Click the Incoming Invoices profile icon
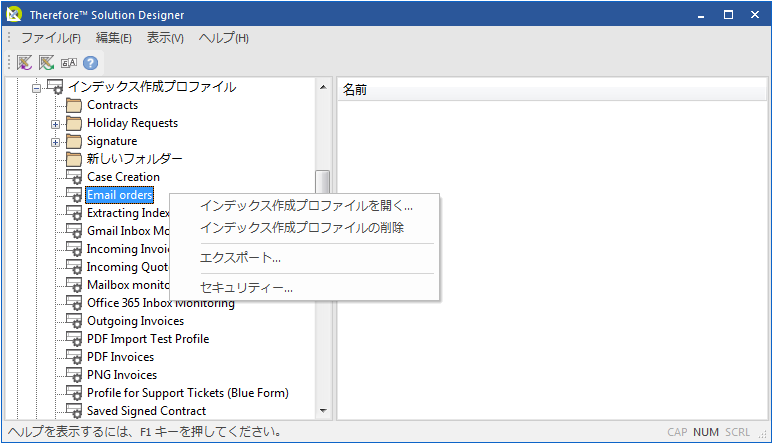 coord(74,249)
